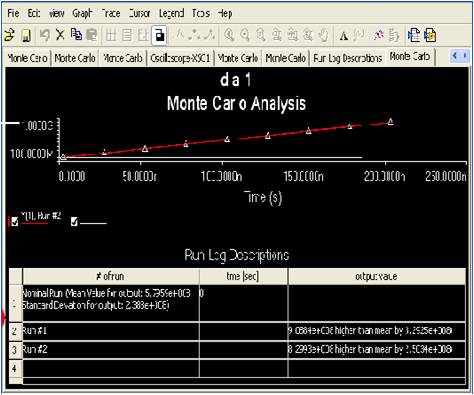Click the Copy toolbar icon
This screenshot has height=395, width=474.
[x=76, y=35]
